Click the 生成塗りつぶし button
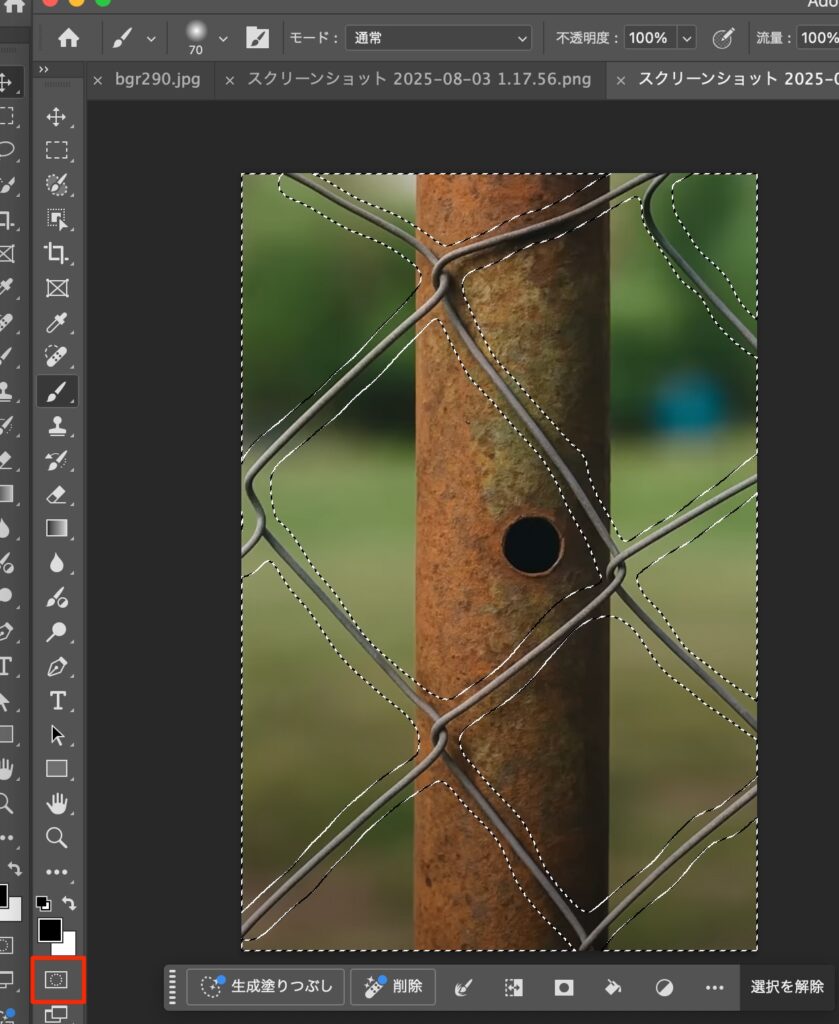Viewport: 839px width, 1024px height. click(266, 987)
